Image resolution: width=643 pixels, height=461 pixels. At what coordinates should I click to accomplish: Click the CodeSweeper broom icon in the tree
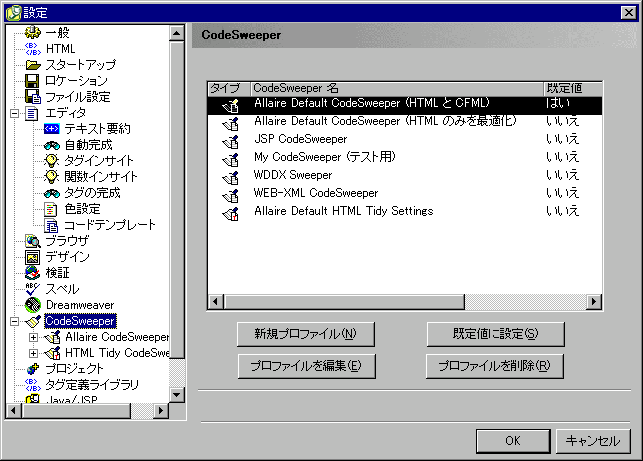tap(33, 321)
